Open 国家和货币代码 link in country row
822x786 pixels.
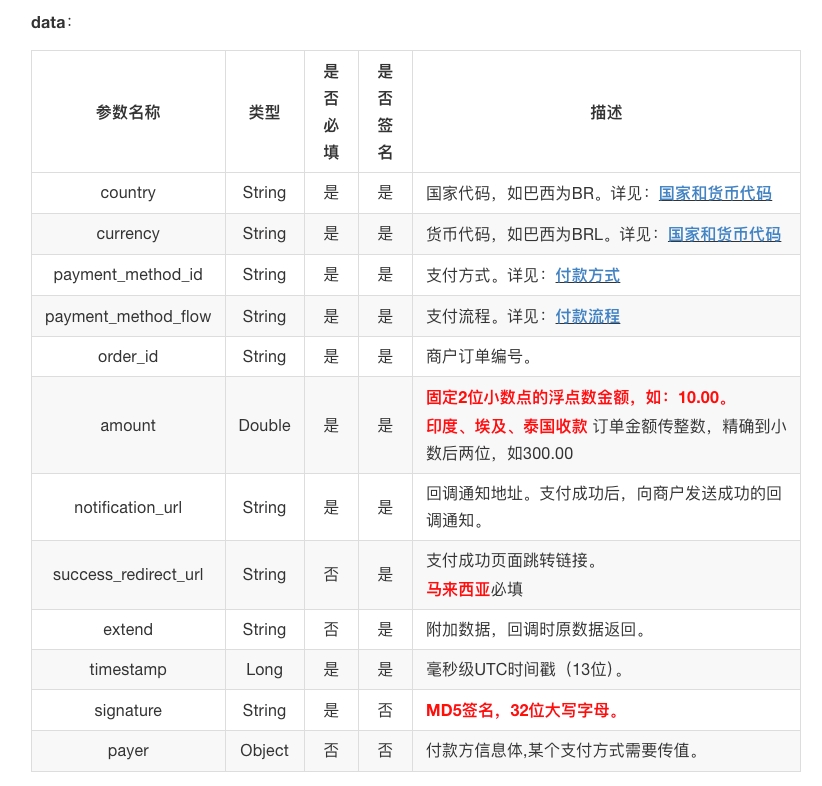coord(715,193)
